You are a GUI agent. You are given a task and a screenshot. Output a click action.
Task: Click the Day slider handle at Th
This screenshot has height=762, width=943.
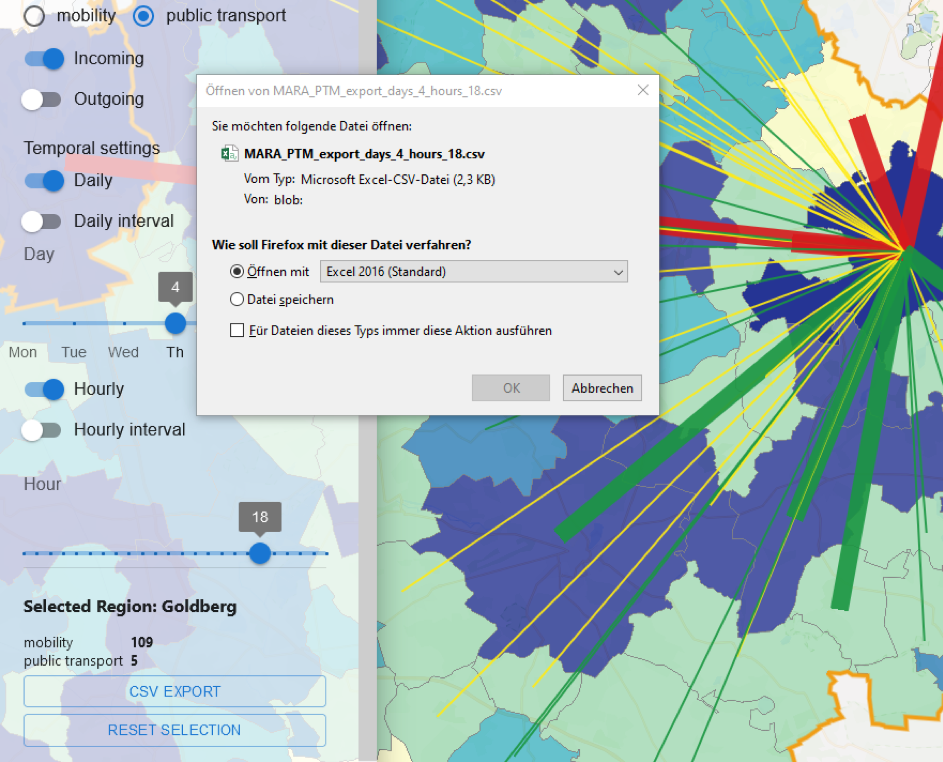point(175,323)
